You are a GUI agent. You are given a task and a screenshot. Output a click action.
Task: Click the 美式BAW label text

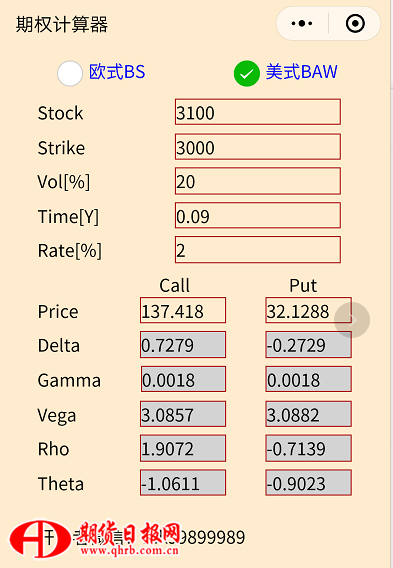click(301, 72)
